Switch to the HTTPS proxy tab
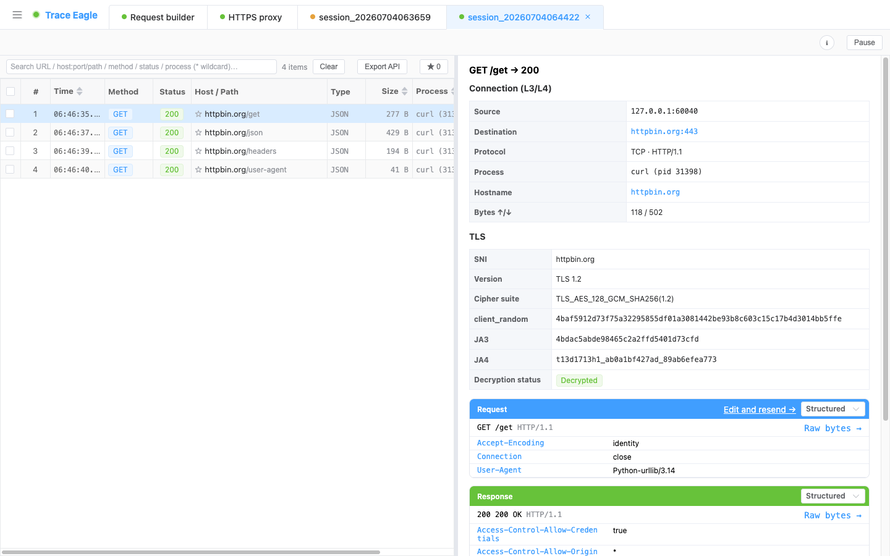The width and height of the screenshot is (890, 556). coord(251,17)
